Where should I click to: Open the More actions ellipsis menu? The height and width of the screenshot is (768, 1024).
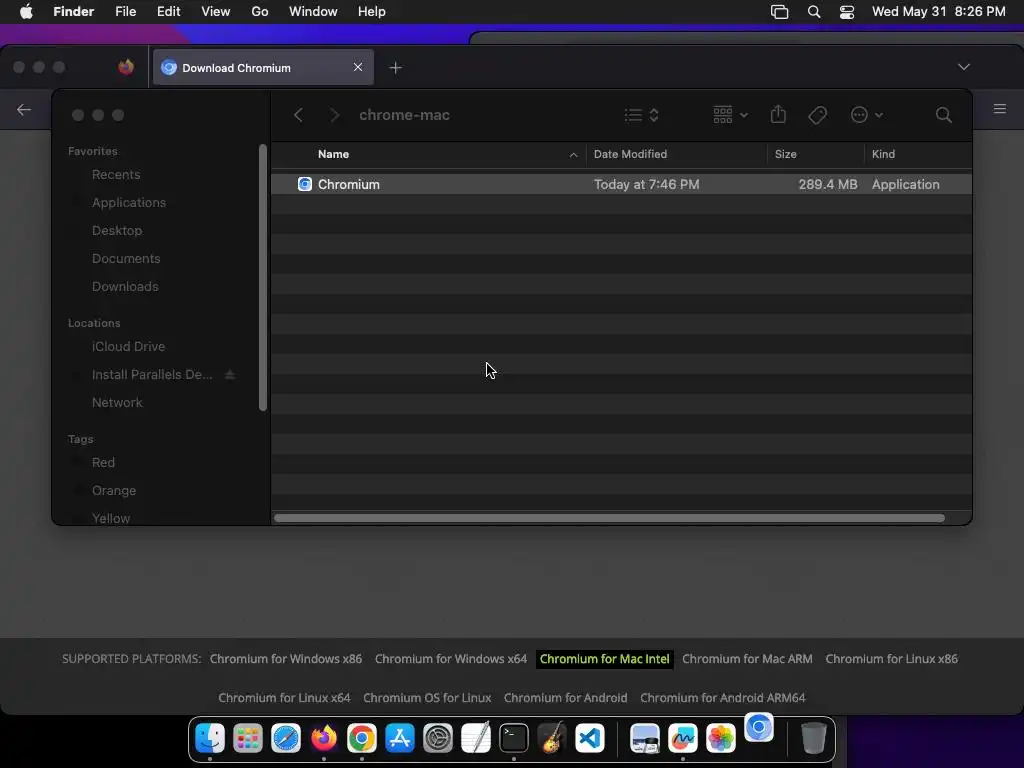click(x=867, y=115)
